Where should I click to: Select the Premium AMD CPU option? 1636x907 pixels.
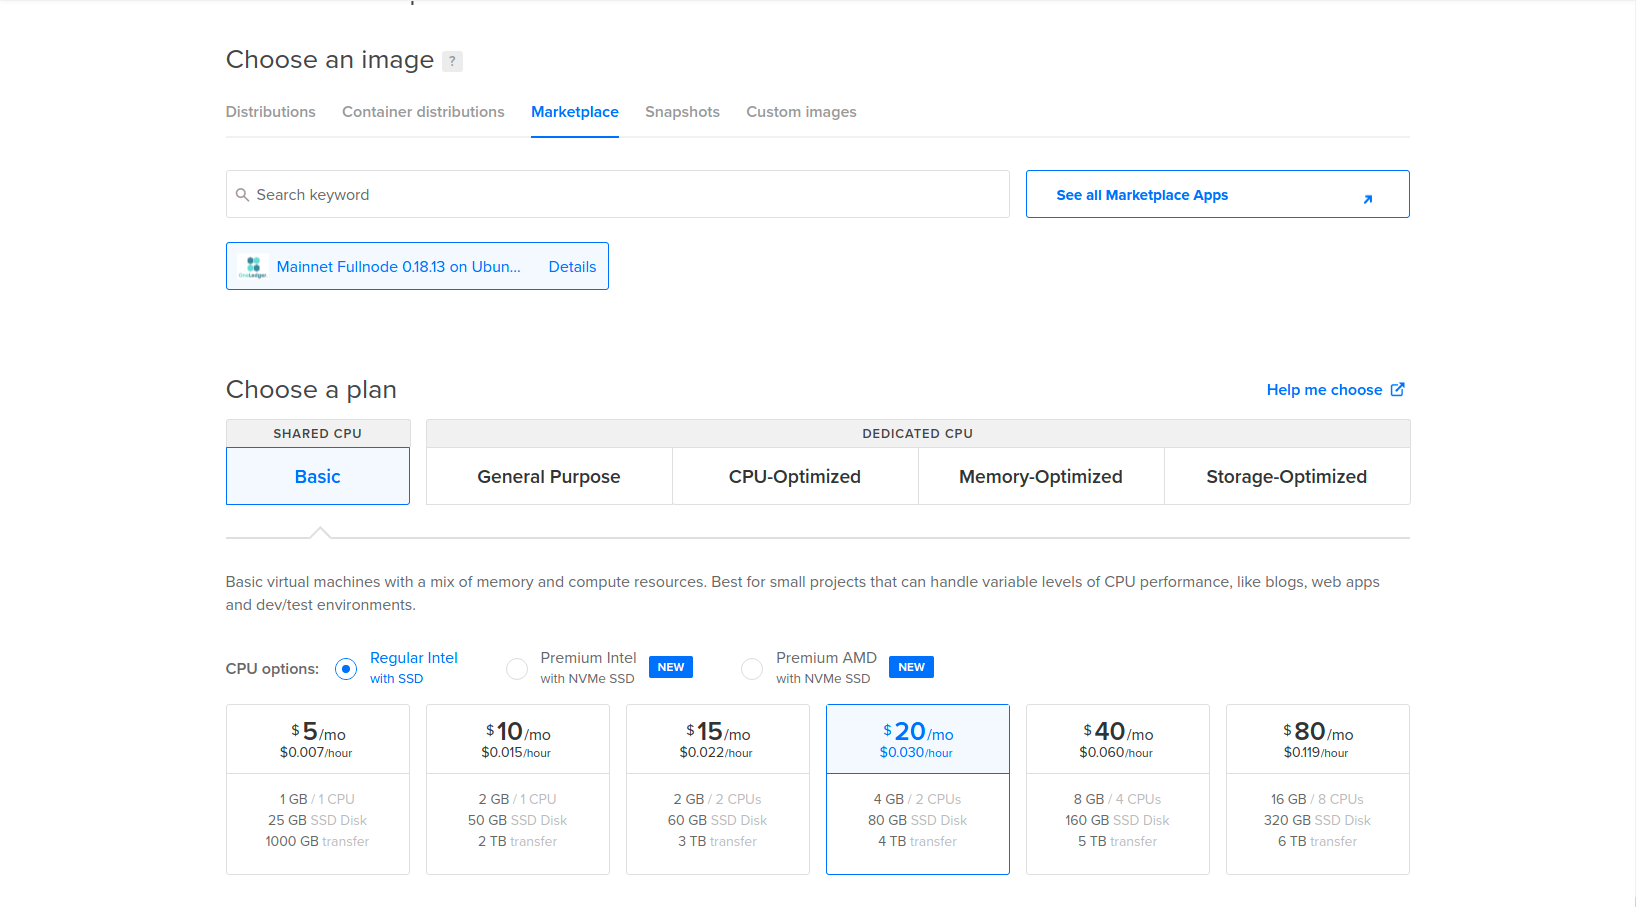point(752,669)
